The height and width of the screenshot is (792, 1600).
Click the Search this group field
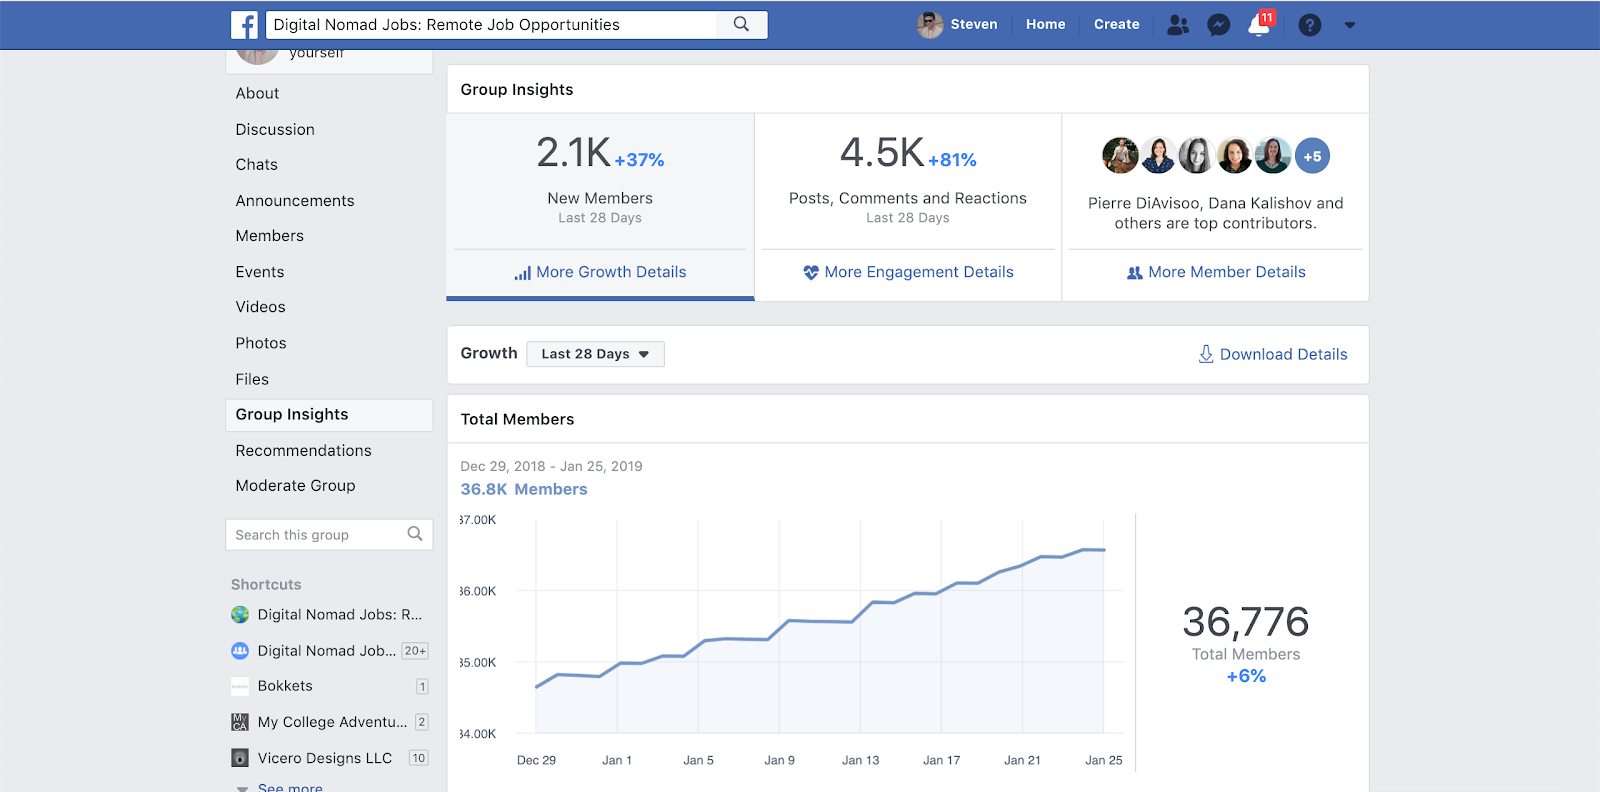click(x=329, y=535)
